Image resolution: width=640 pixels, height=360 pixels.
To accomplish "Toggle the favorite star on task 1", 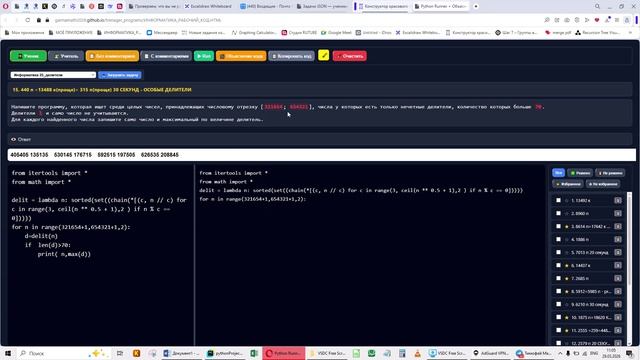I will (567, 200).
